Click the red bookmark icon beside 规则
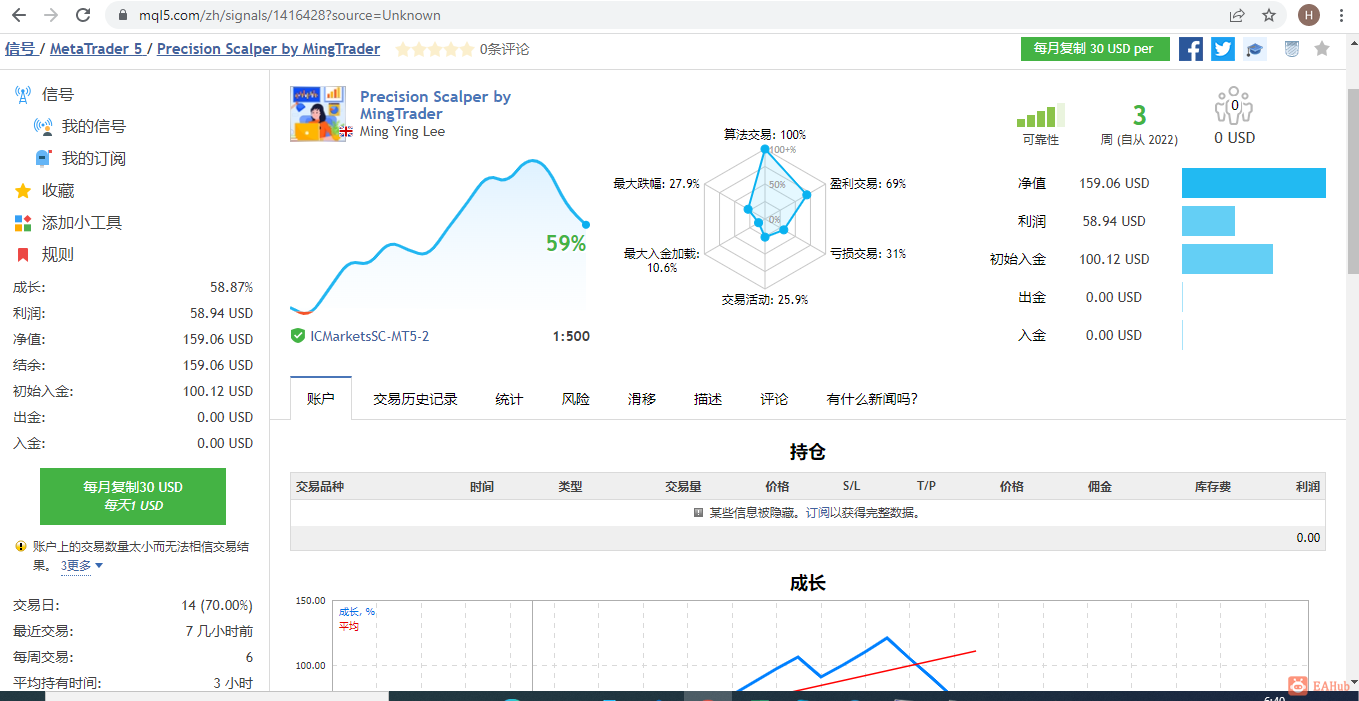This screenshot has height=701, width=1359. (23, 255)
